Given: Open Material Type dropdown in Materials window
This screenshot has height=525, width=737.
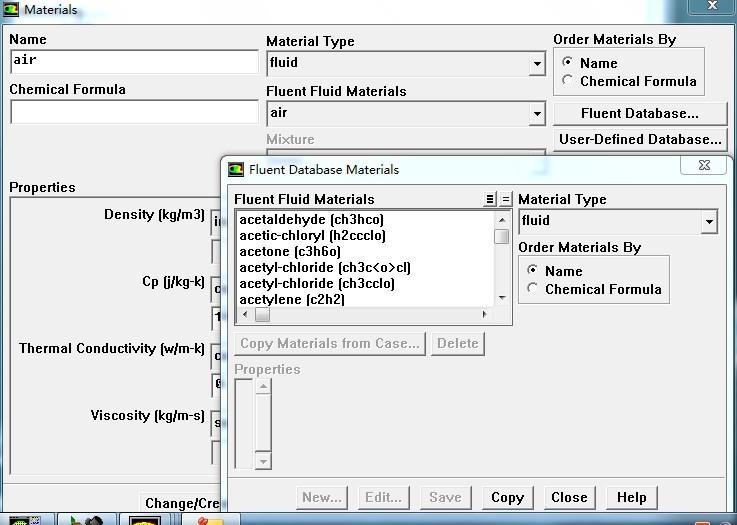Looking at the screenshot, I should [x=536, y=64].
